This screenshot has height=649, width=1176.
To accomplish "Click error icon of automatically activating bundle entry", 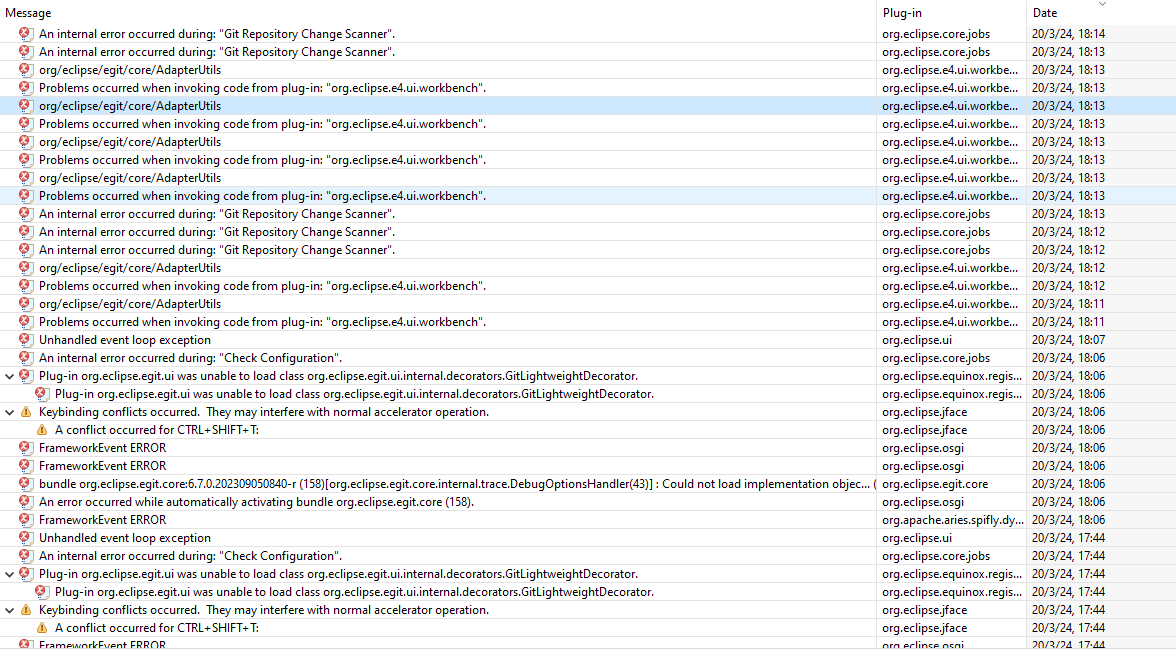I will (x=26, y=502).
